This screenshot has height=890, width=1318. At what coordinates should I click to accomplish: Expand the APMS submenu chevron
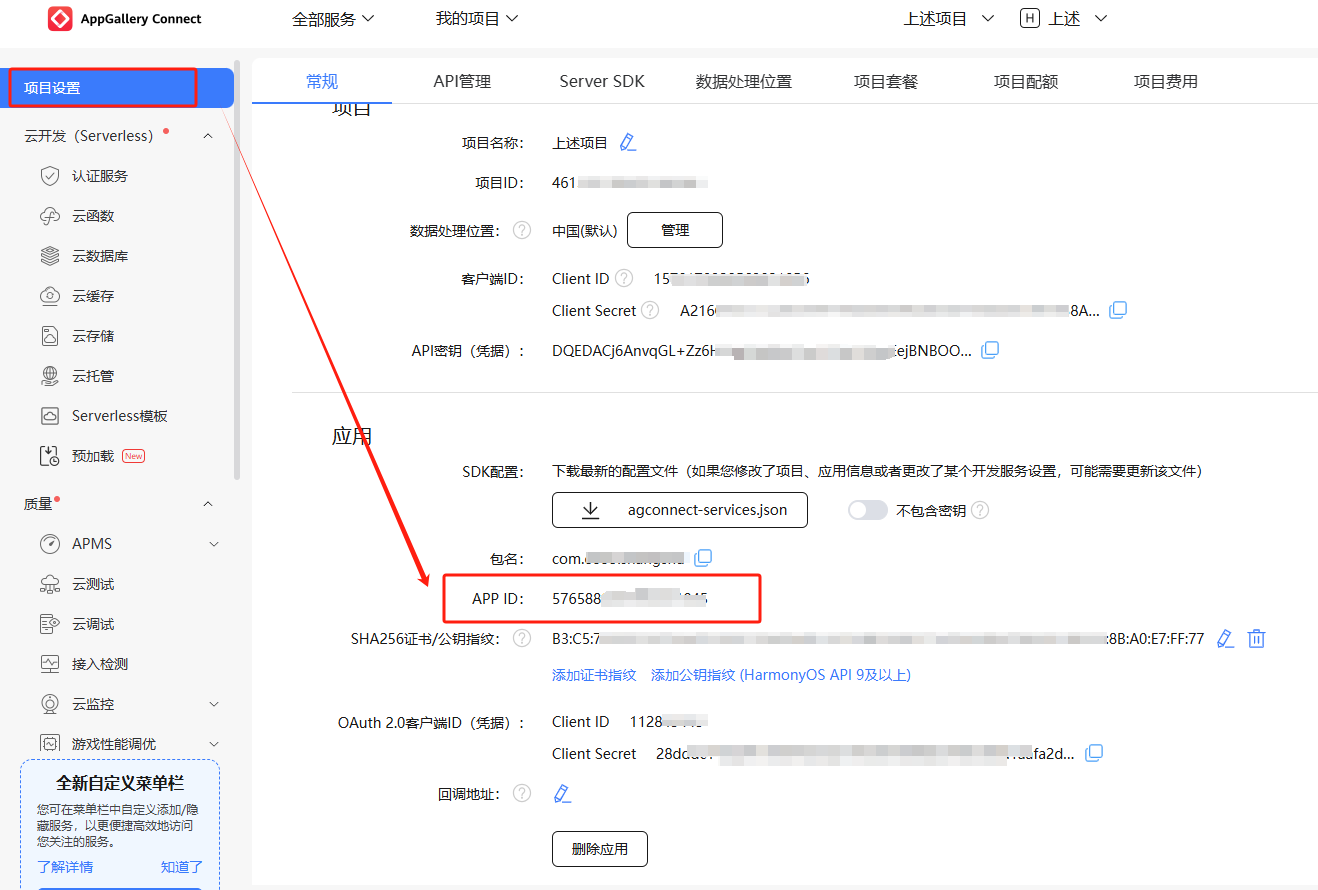coord(213,544)
